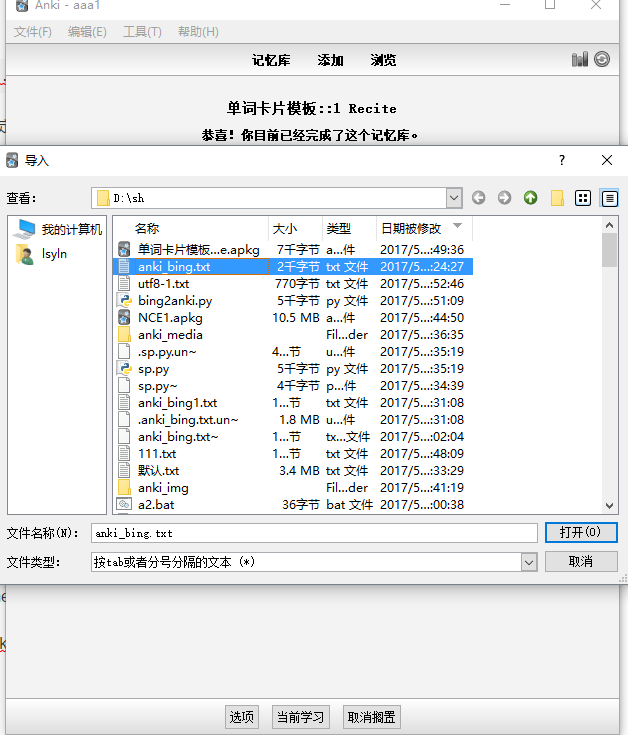Click the bing2anki.py Python file icon
The image size is (628, 735).
tap(124, 300)
